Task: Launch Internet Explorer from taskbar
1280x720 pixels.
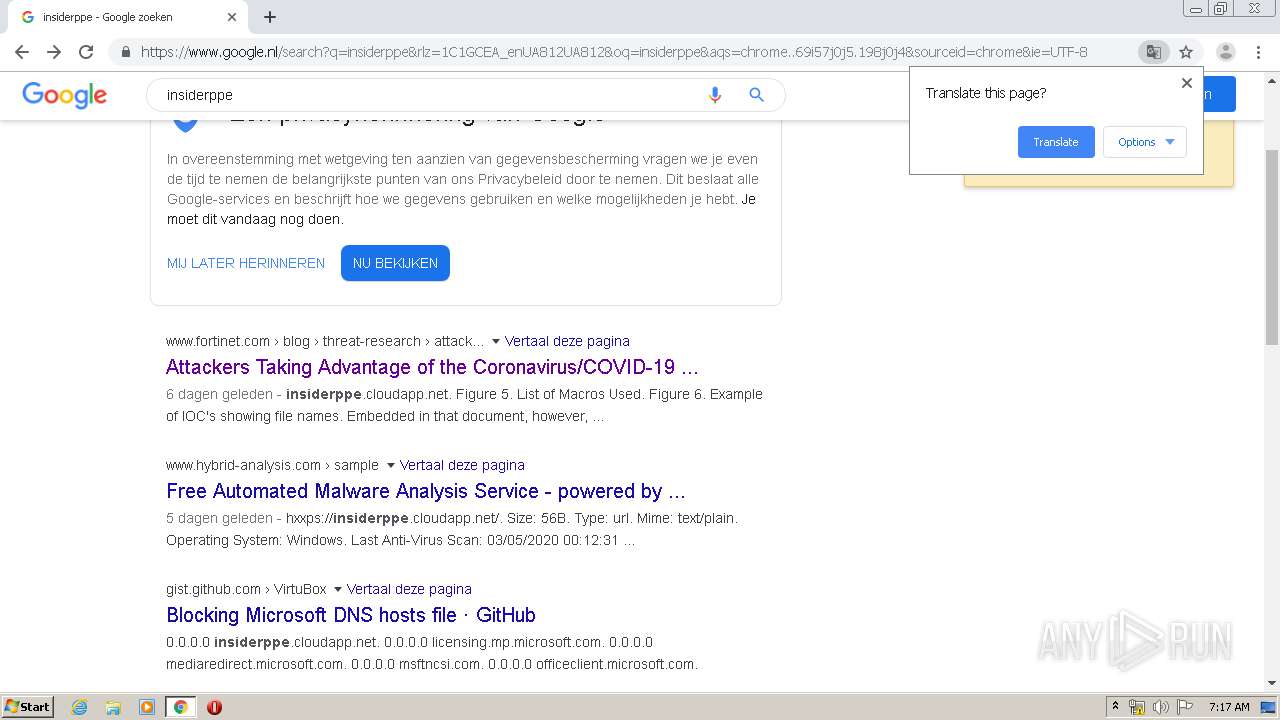Action: pyautogui.click(x=79, y=707)
